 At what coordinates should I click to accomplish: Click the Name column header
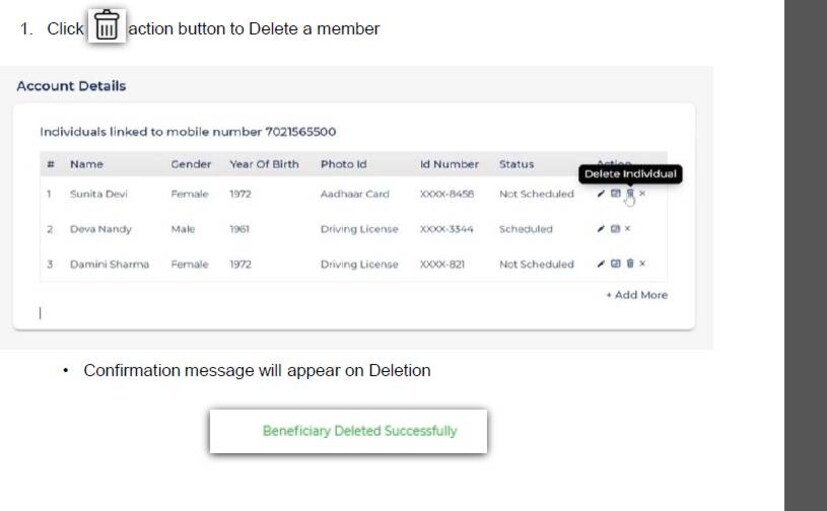(86, 164)
